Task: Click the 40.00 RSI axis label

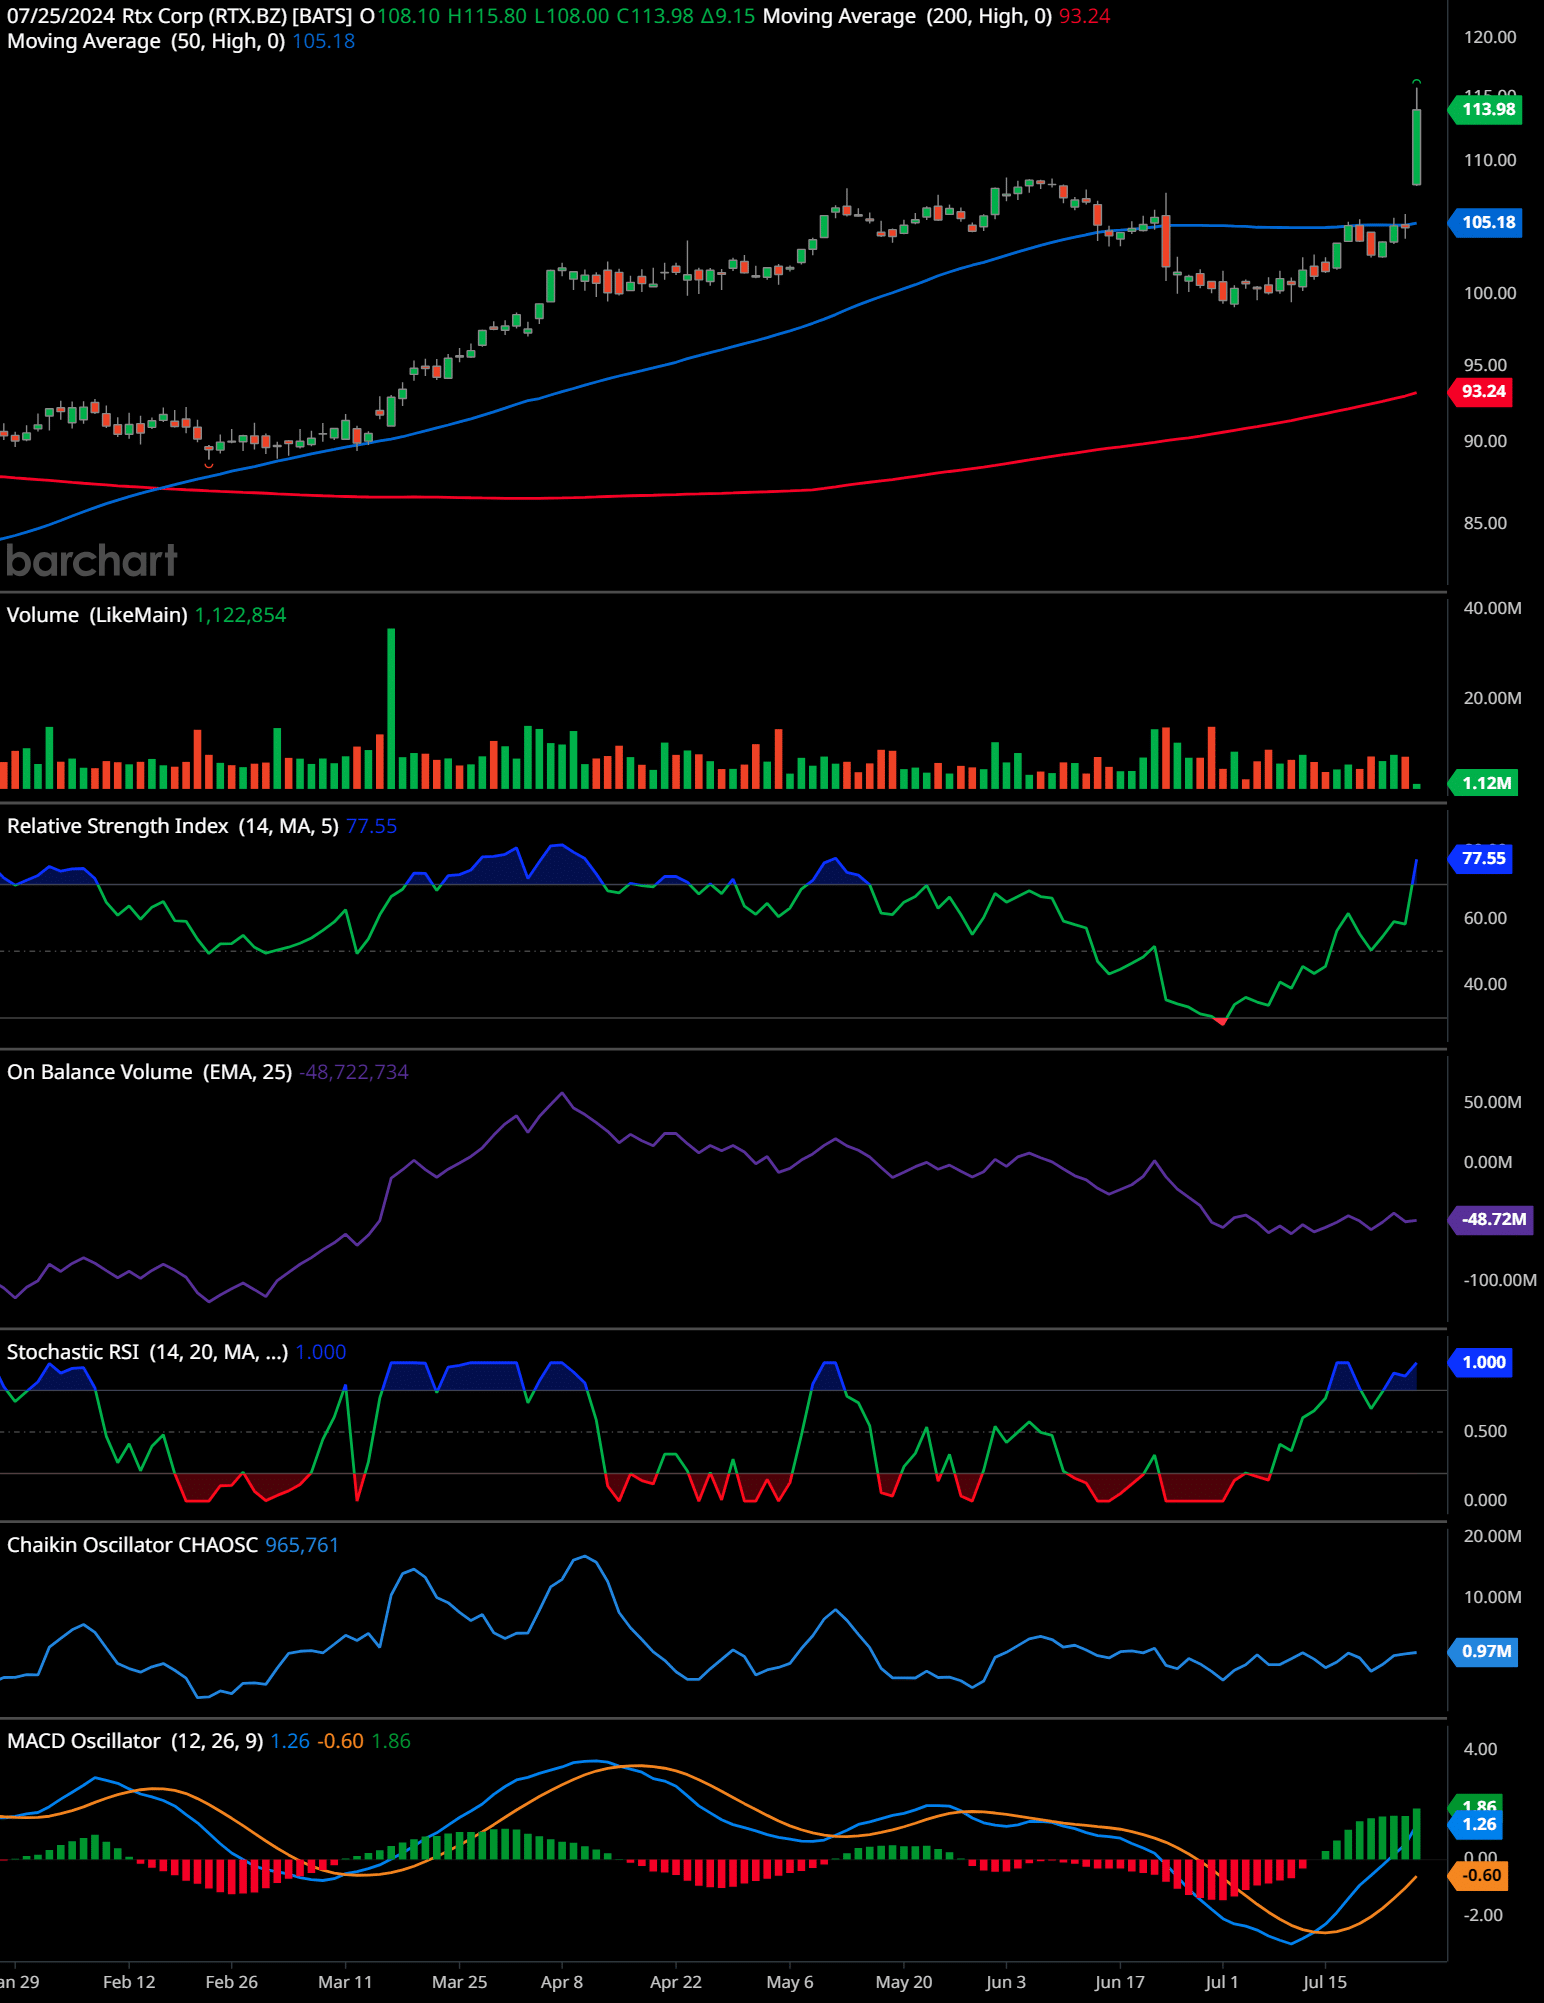Action: (x=1485, y=984)
